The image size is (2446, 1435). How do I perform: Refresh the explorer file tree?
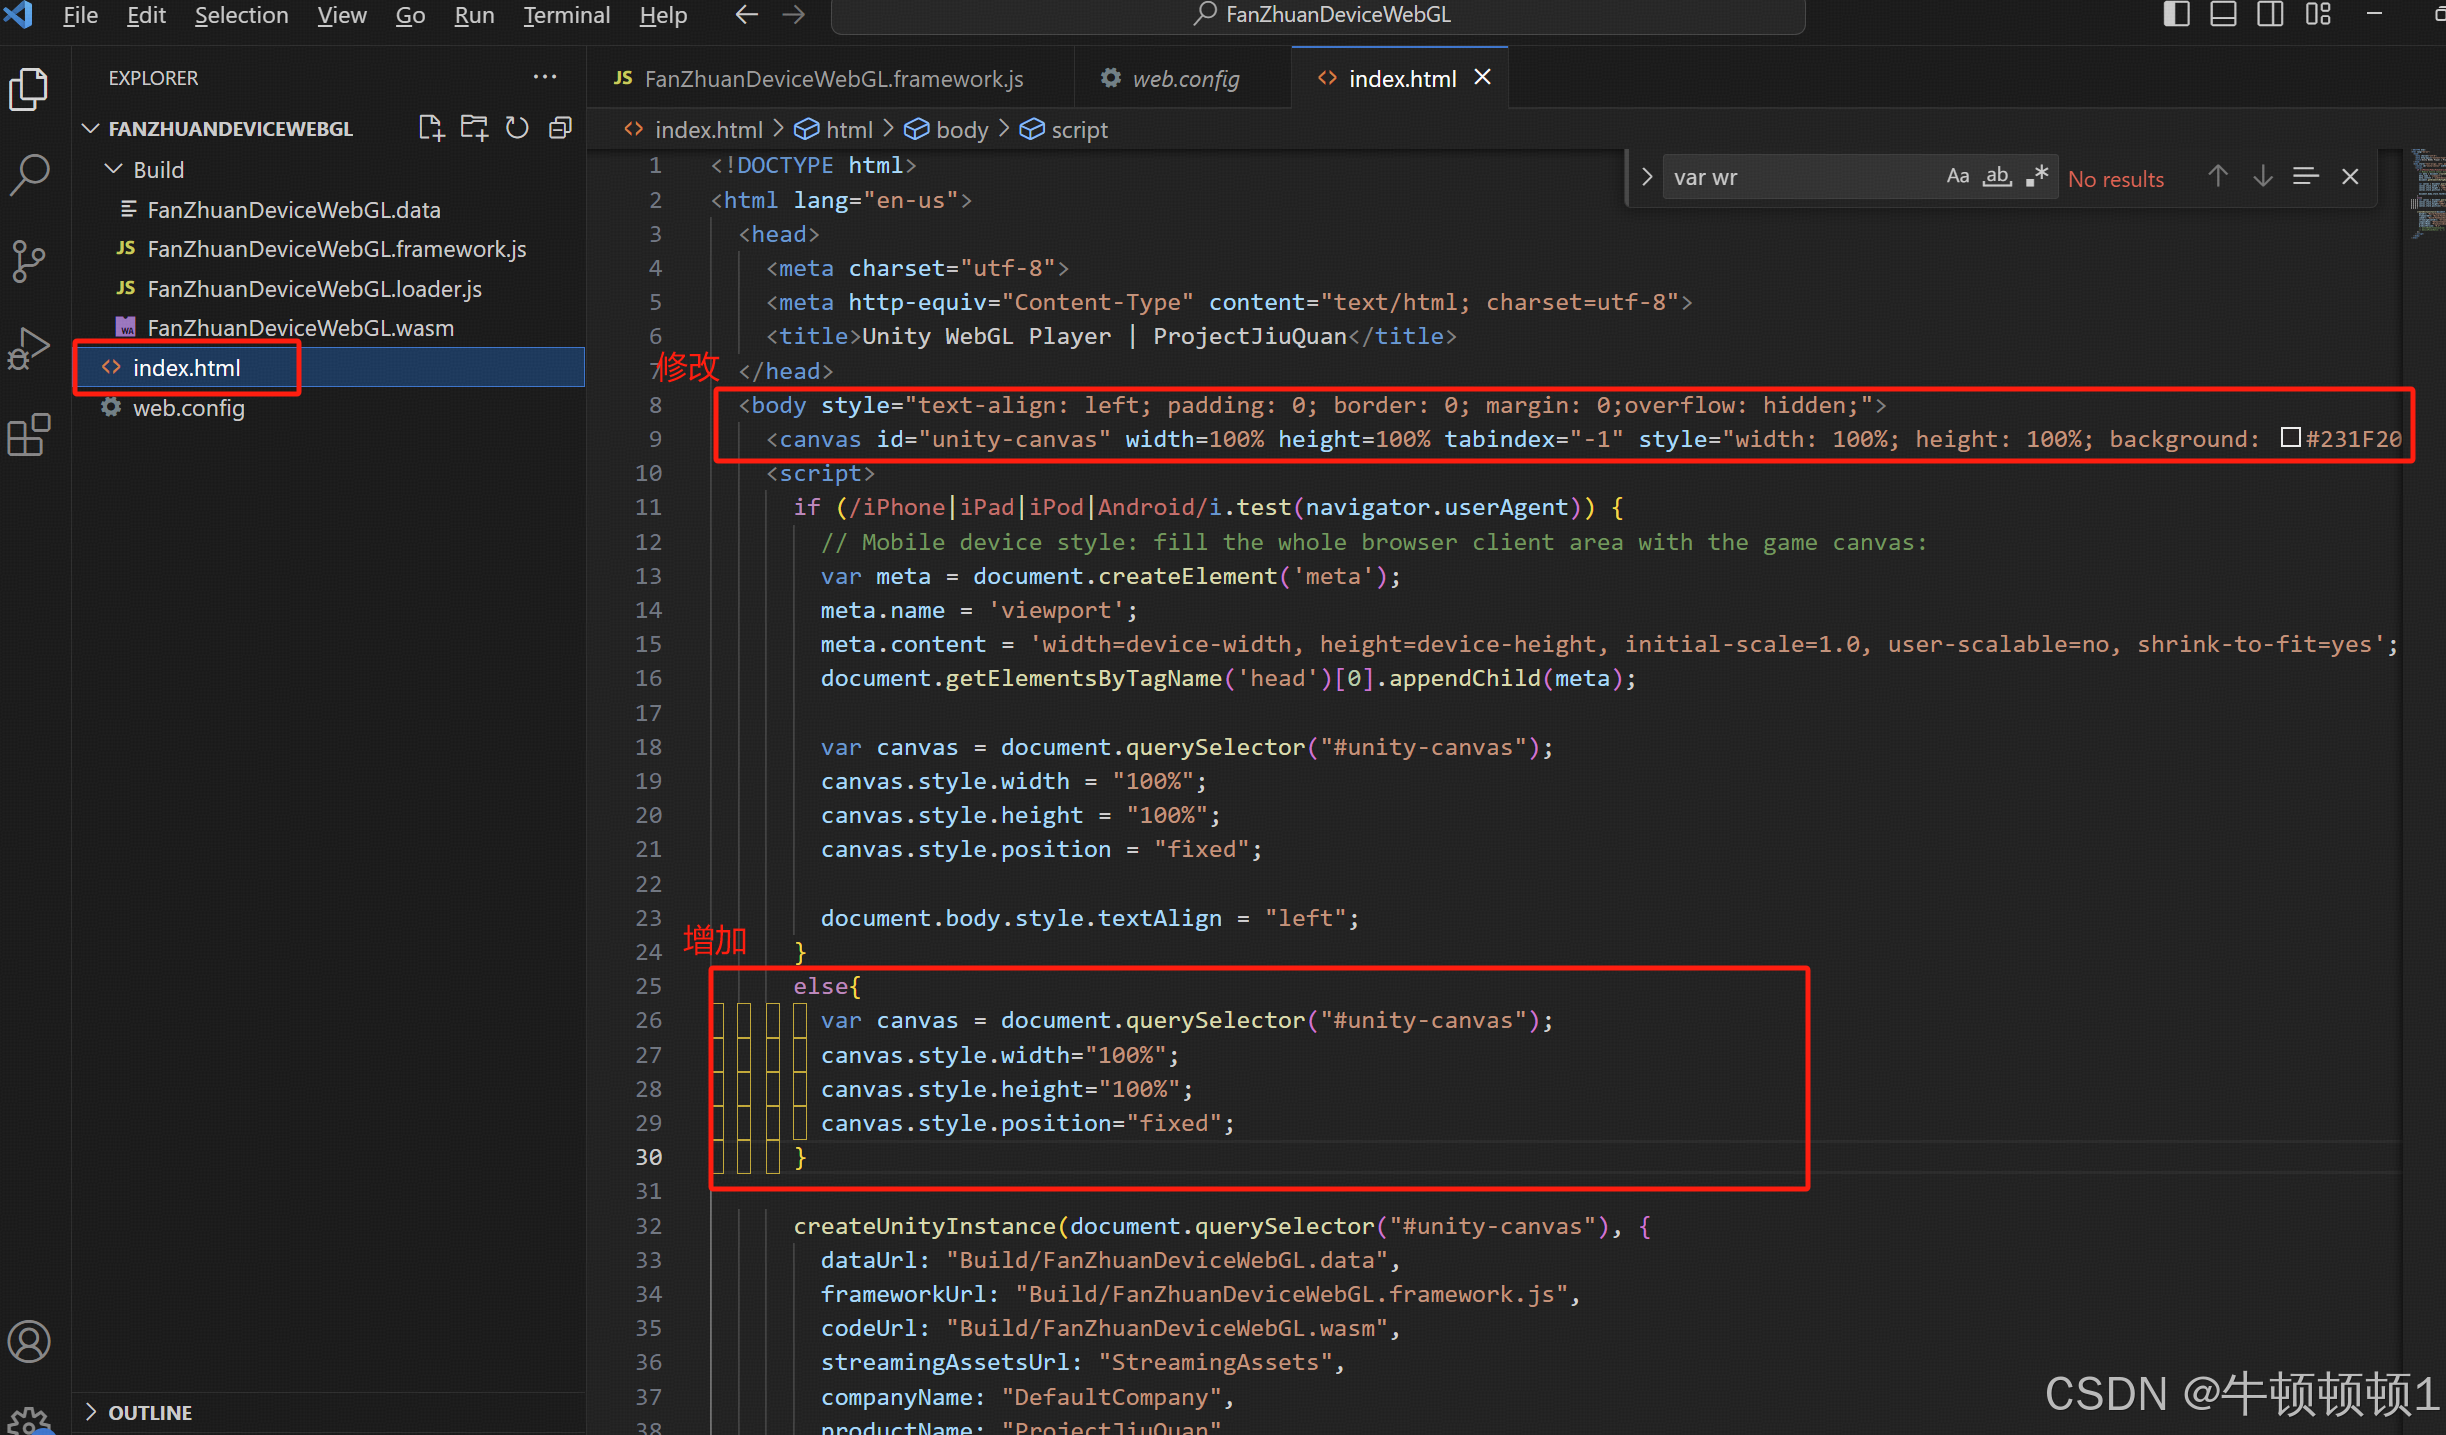517,128
